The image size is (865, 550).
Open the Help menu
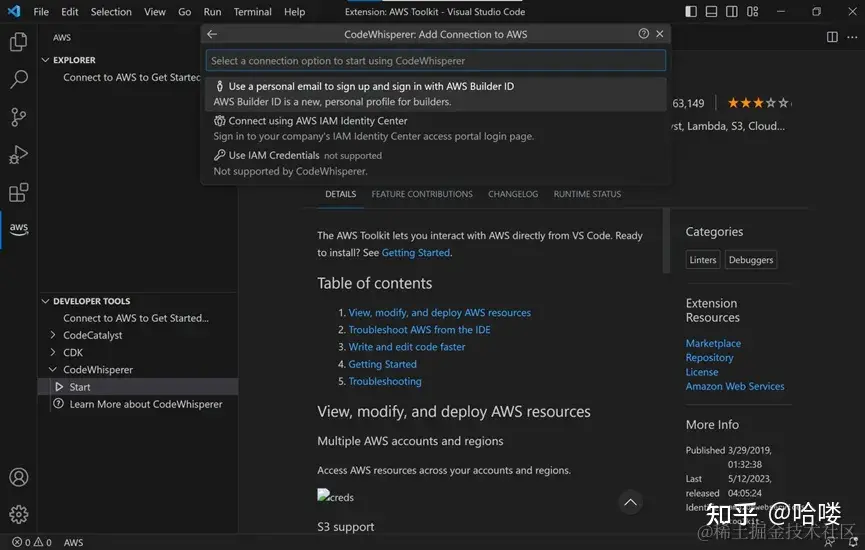[x=294, y=12]
